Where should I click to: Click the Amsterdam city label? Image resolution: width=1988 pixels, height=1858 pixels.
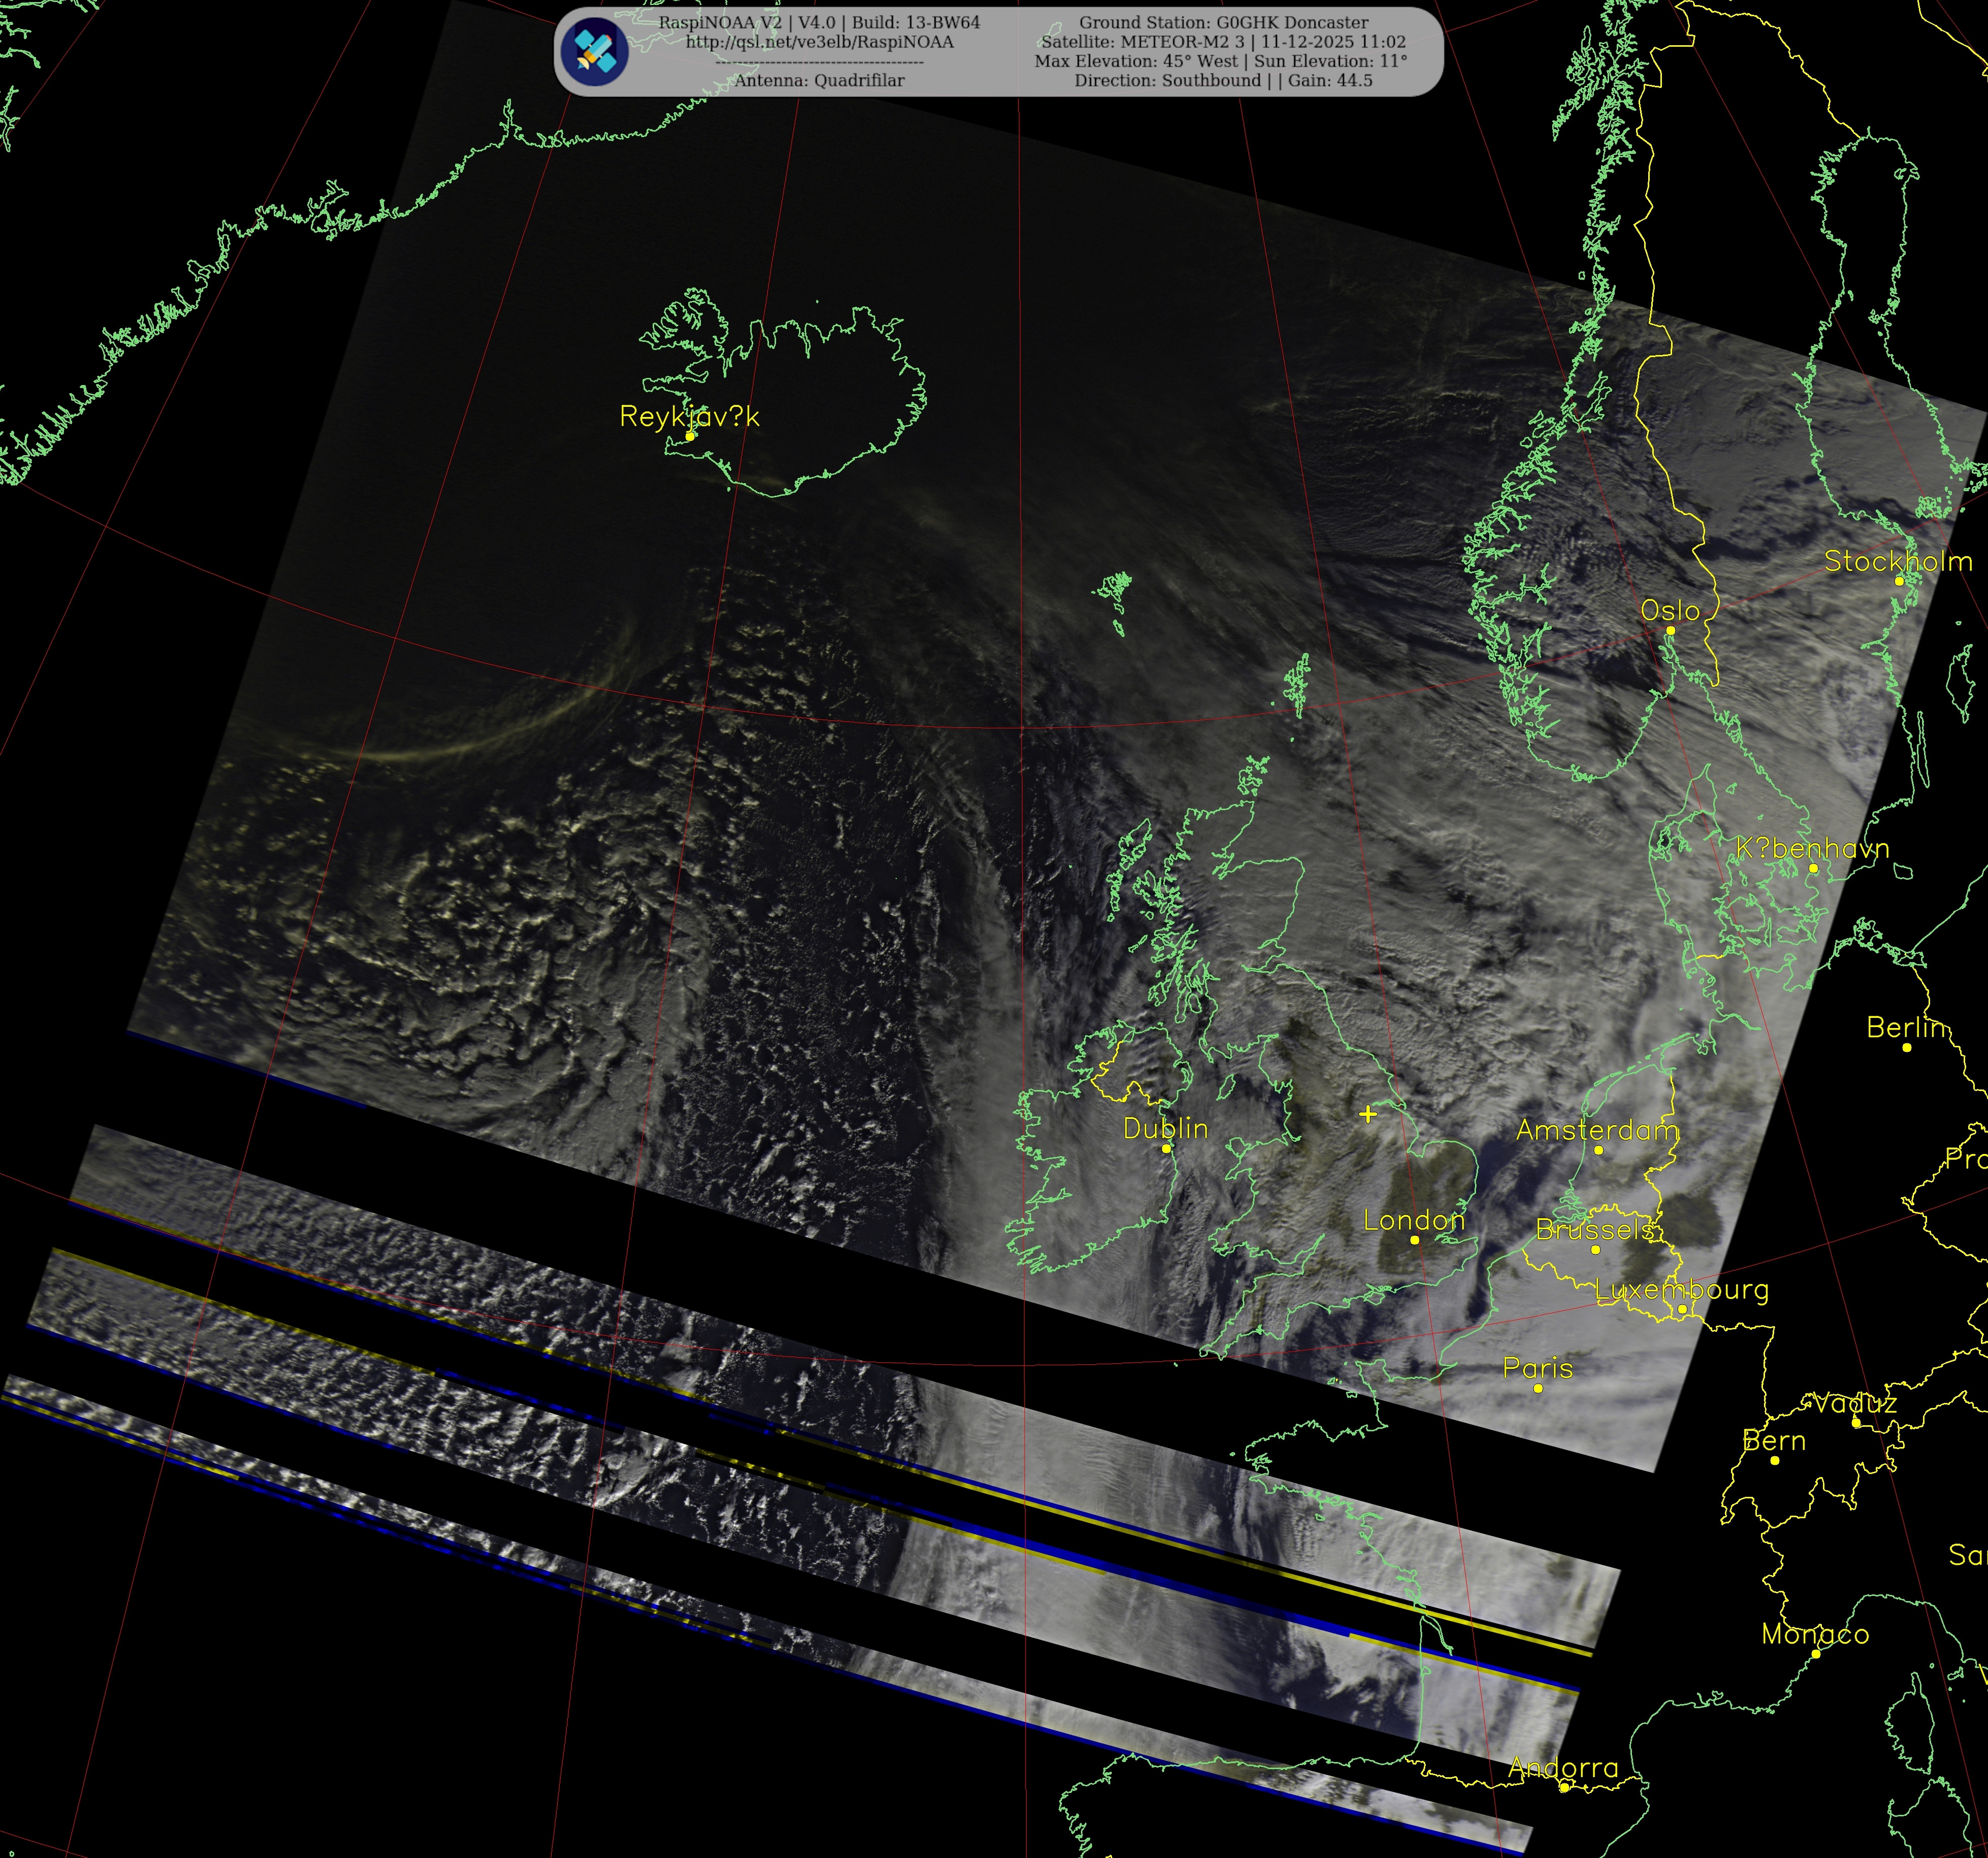click(1597, 1130)
